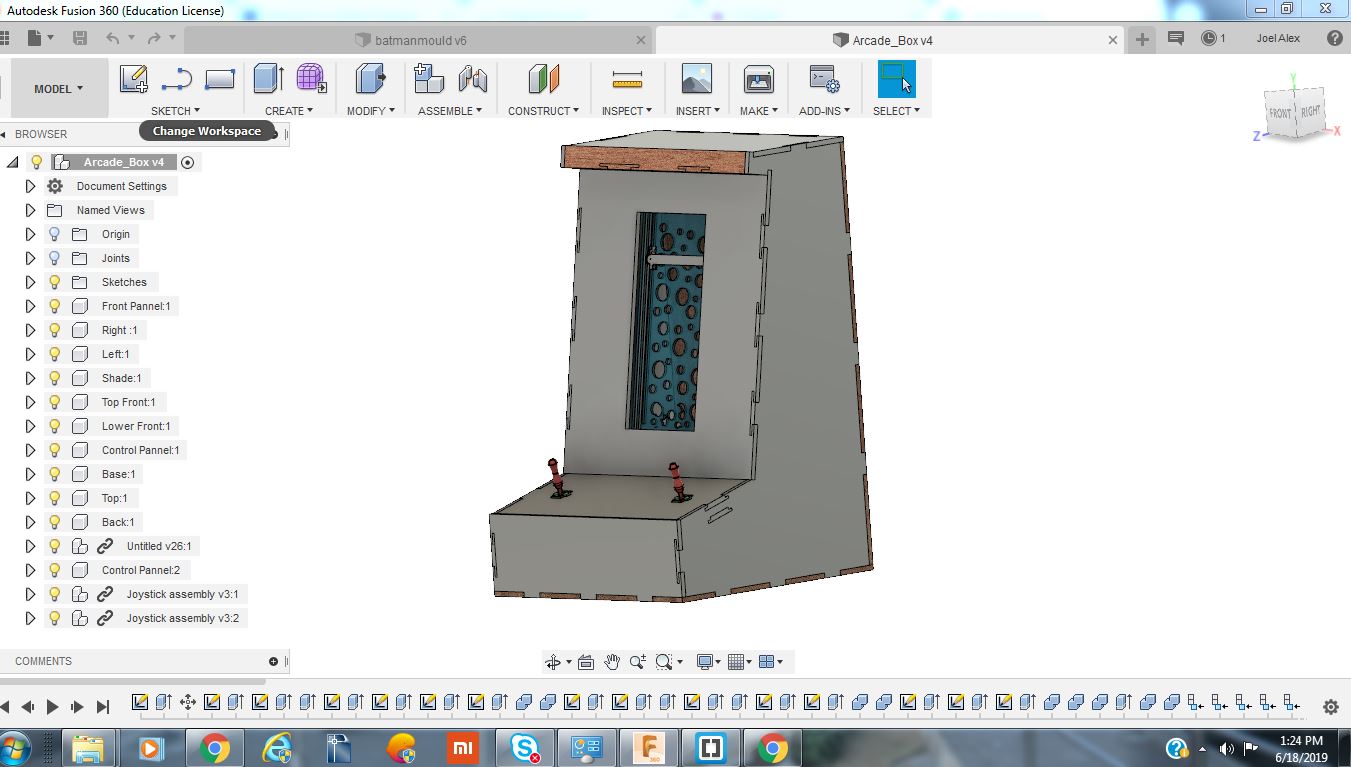Expand the Control Pannel:1 component
Viewport: 1351px width, 767px height.
click(30, 450)
